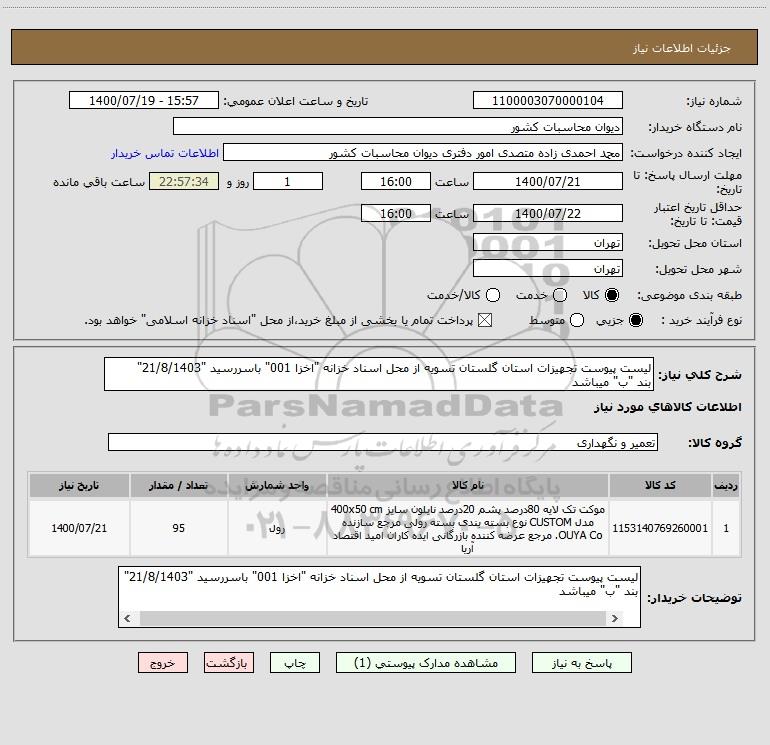Select the جزیی purchase type radio
The image size is (770, 745).
pyautogui.click(x=636, y=320)
